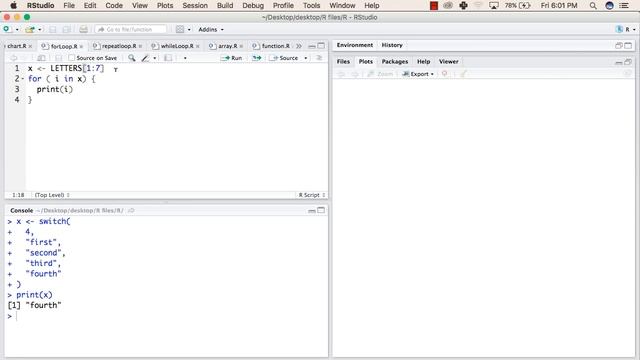The width and height of the screenshot is (640, 360).
Task: Open the New File dropdown arrow
Action: coord(17,30)
